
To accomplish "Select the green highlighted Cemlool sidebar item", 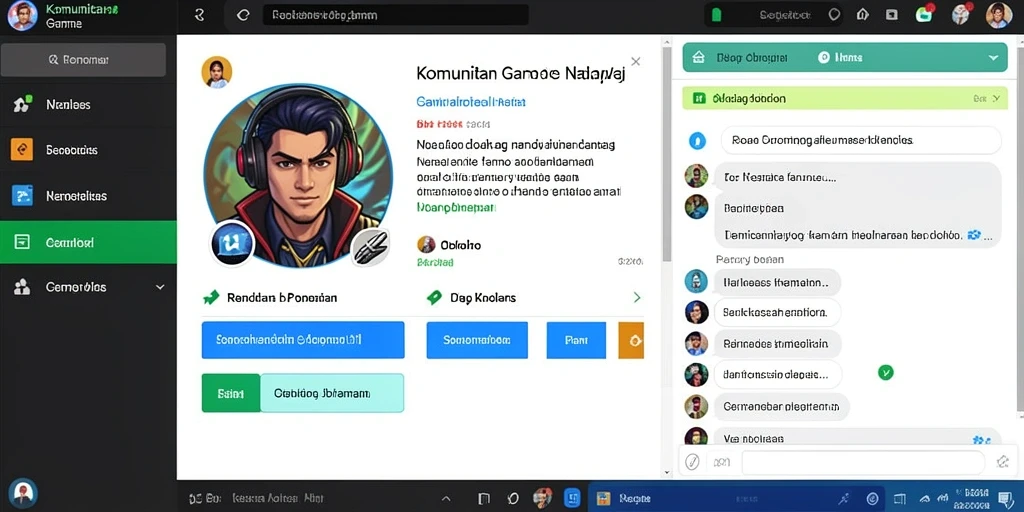I will click(x=88, y=242).
